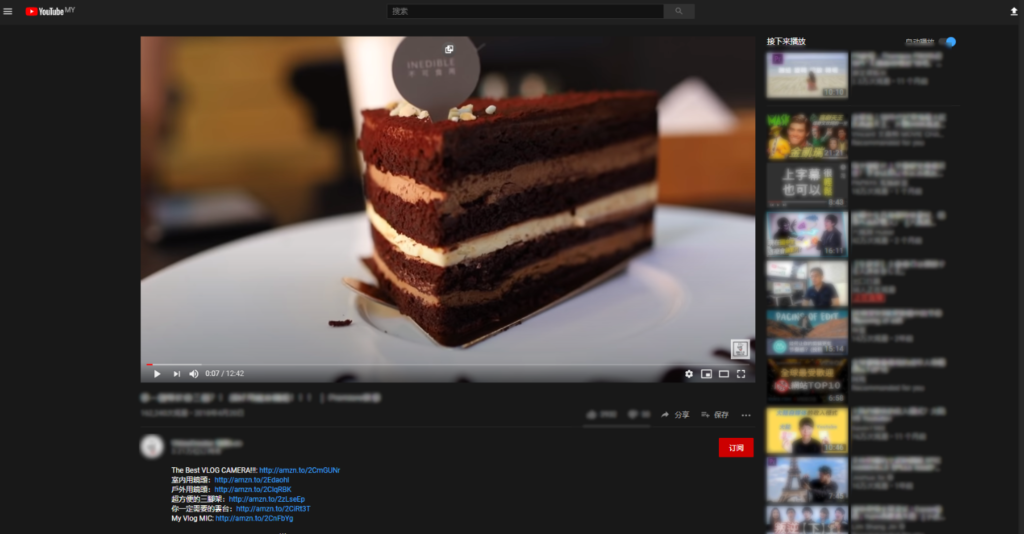This screenshot has height=534, width=1024.
Task: Click inside the search input field
Action: click(525, 11)
